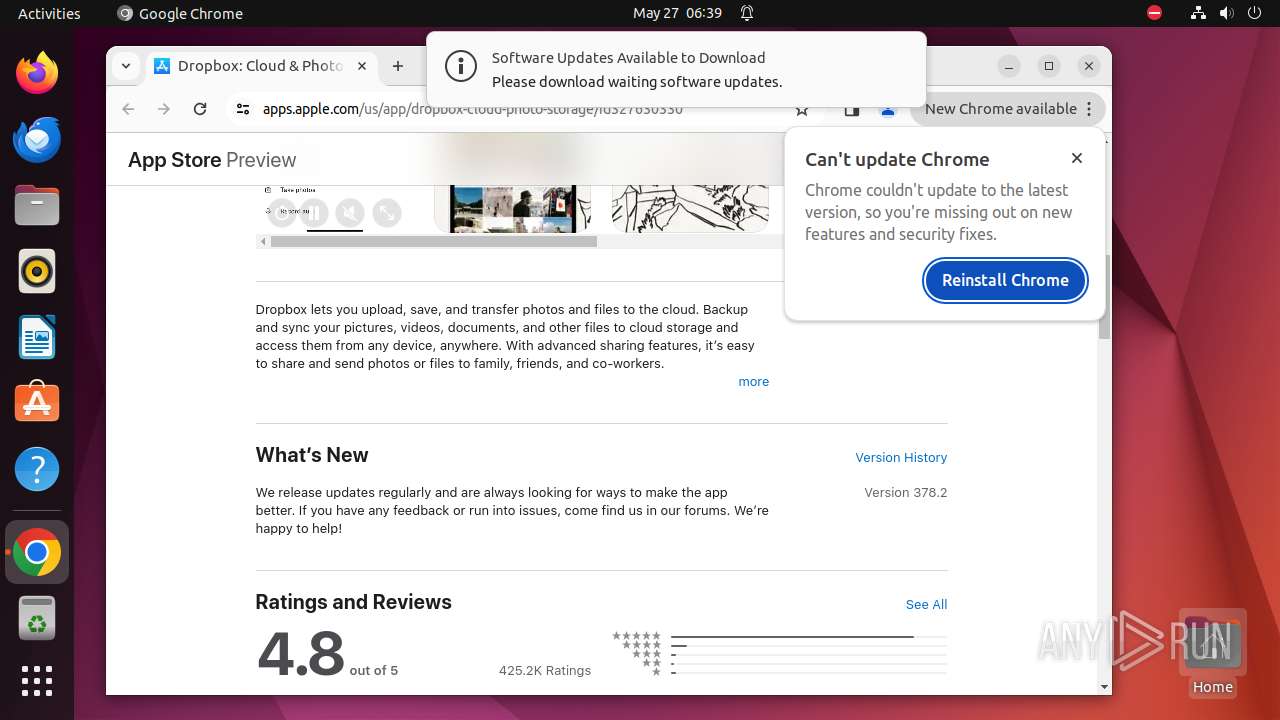1280x720 pixels.
Task: Open Activities overview
Action: [49, 13]
